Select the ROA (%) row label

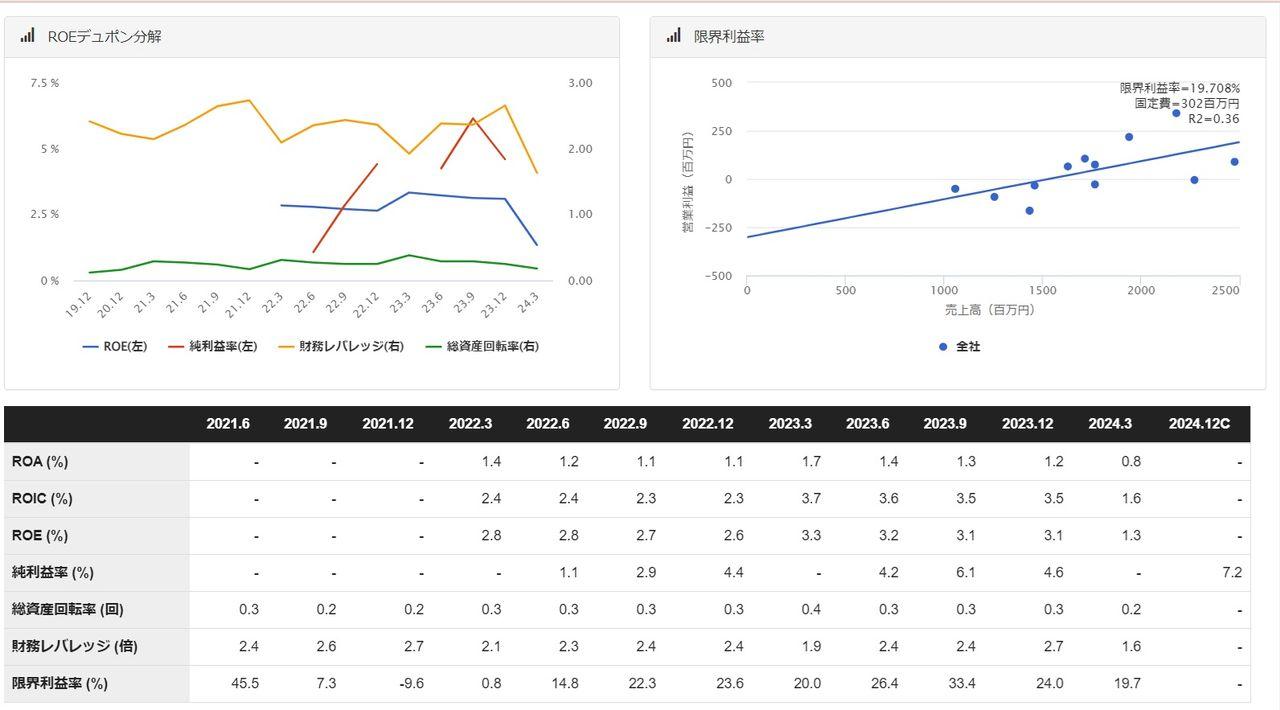(40, 462)
